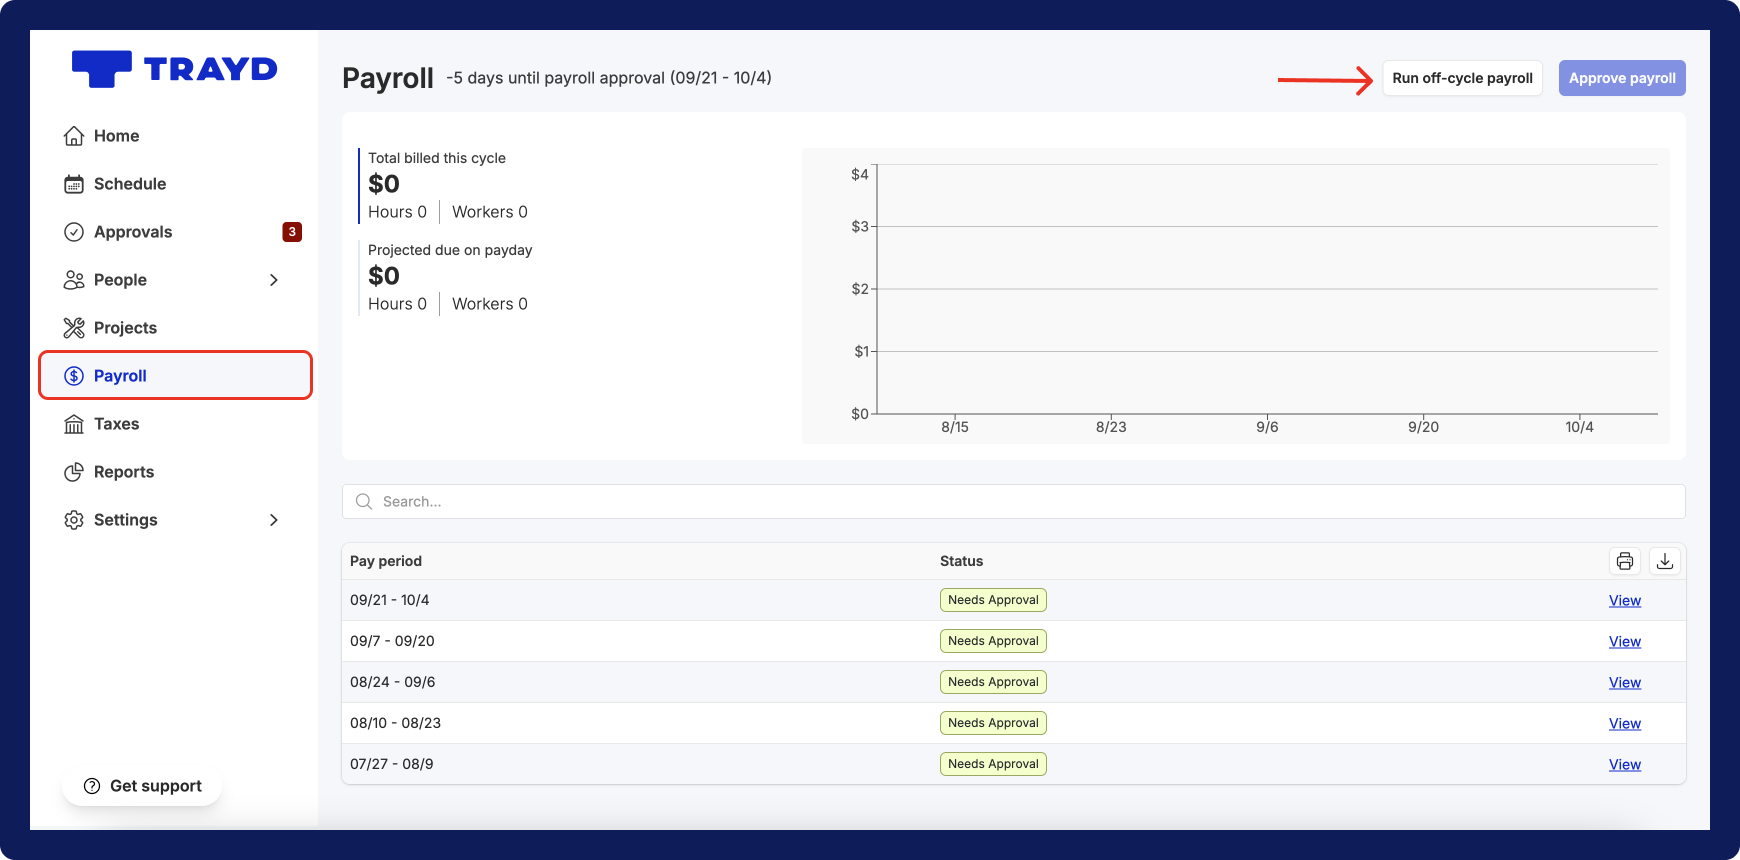Click Needs Approval badge for 09/7 - 09/20
1740x860 pixels.
(x=993, y=641)
